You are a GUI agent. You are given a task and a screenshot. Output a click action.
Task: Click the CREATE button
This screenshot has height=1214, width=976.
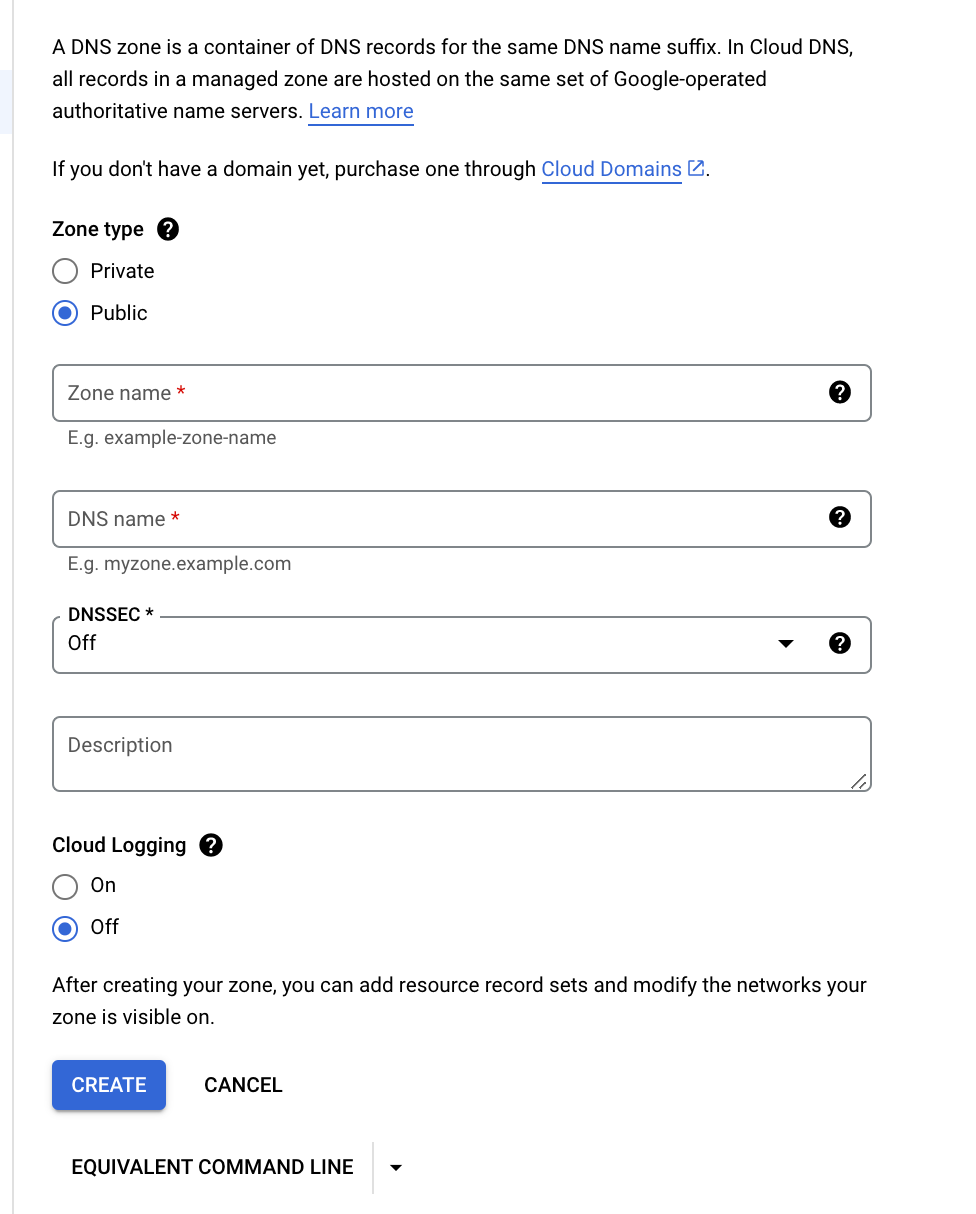108,1084
